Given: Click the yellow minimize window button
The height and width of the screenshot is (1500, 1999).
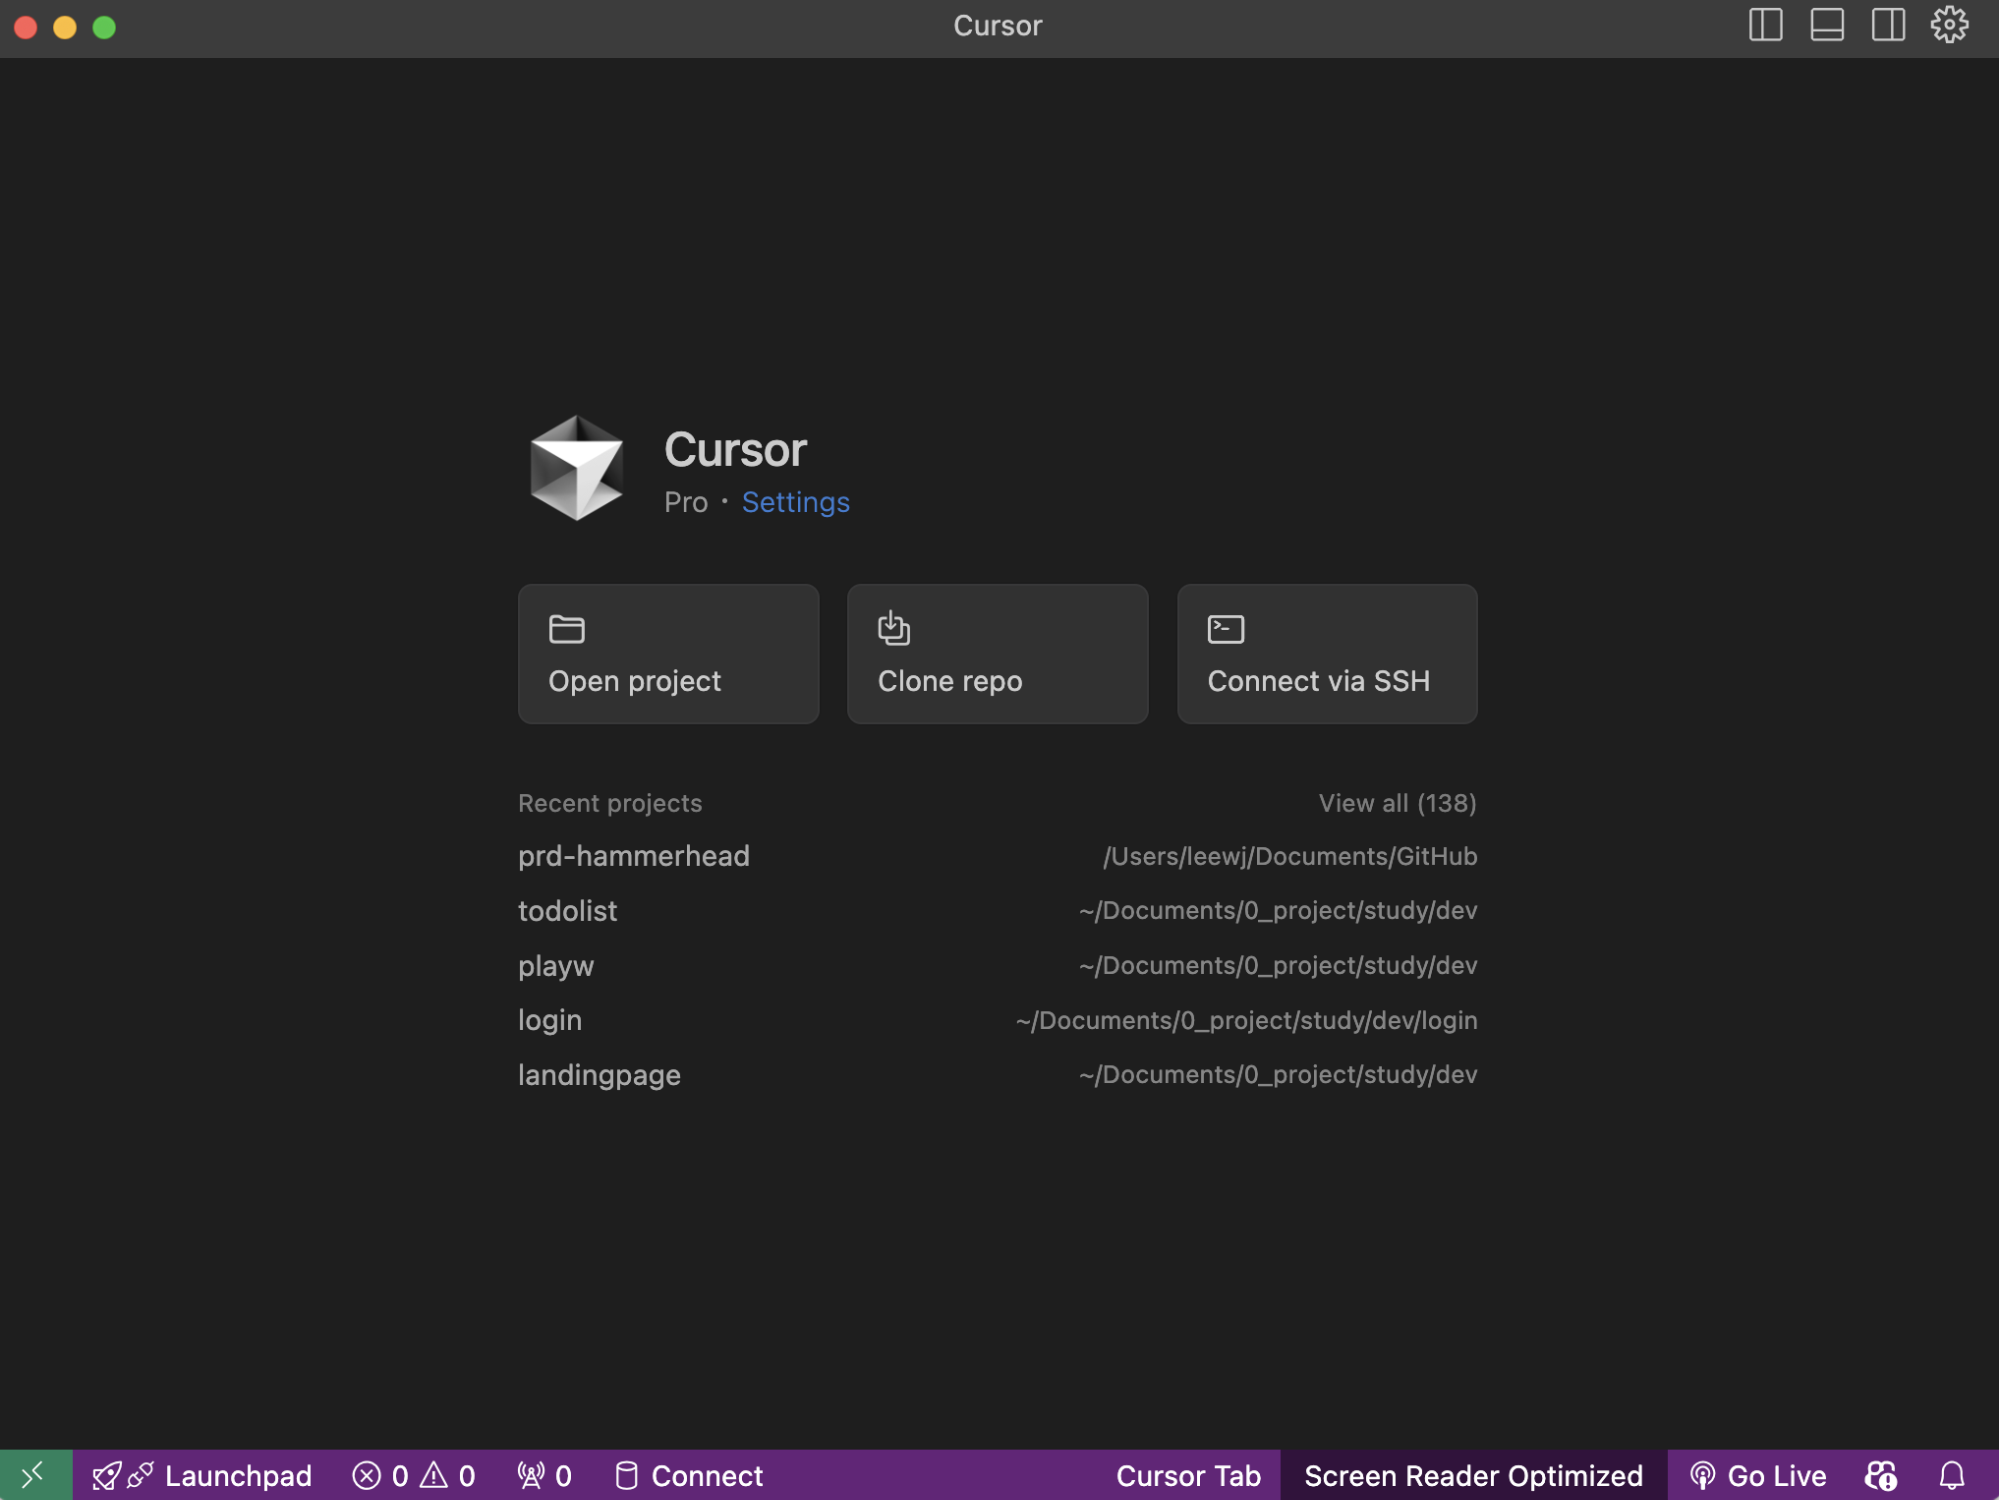Looking at the screenshot, I should point(65,27).
